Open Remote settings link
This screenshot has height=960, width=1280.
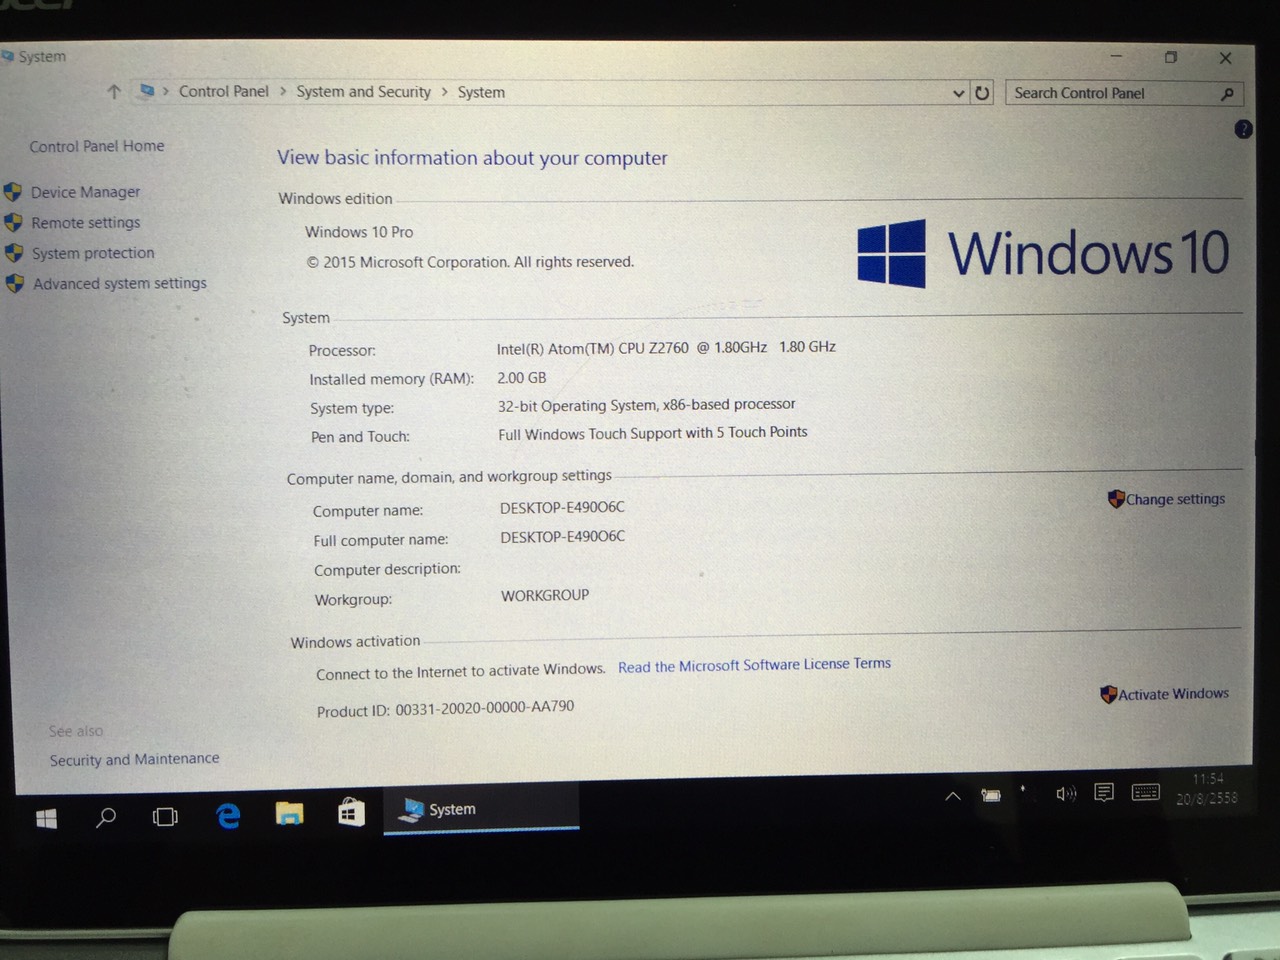(85, 223)
